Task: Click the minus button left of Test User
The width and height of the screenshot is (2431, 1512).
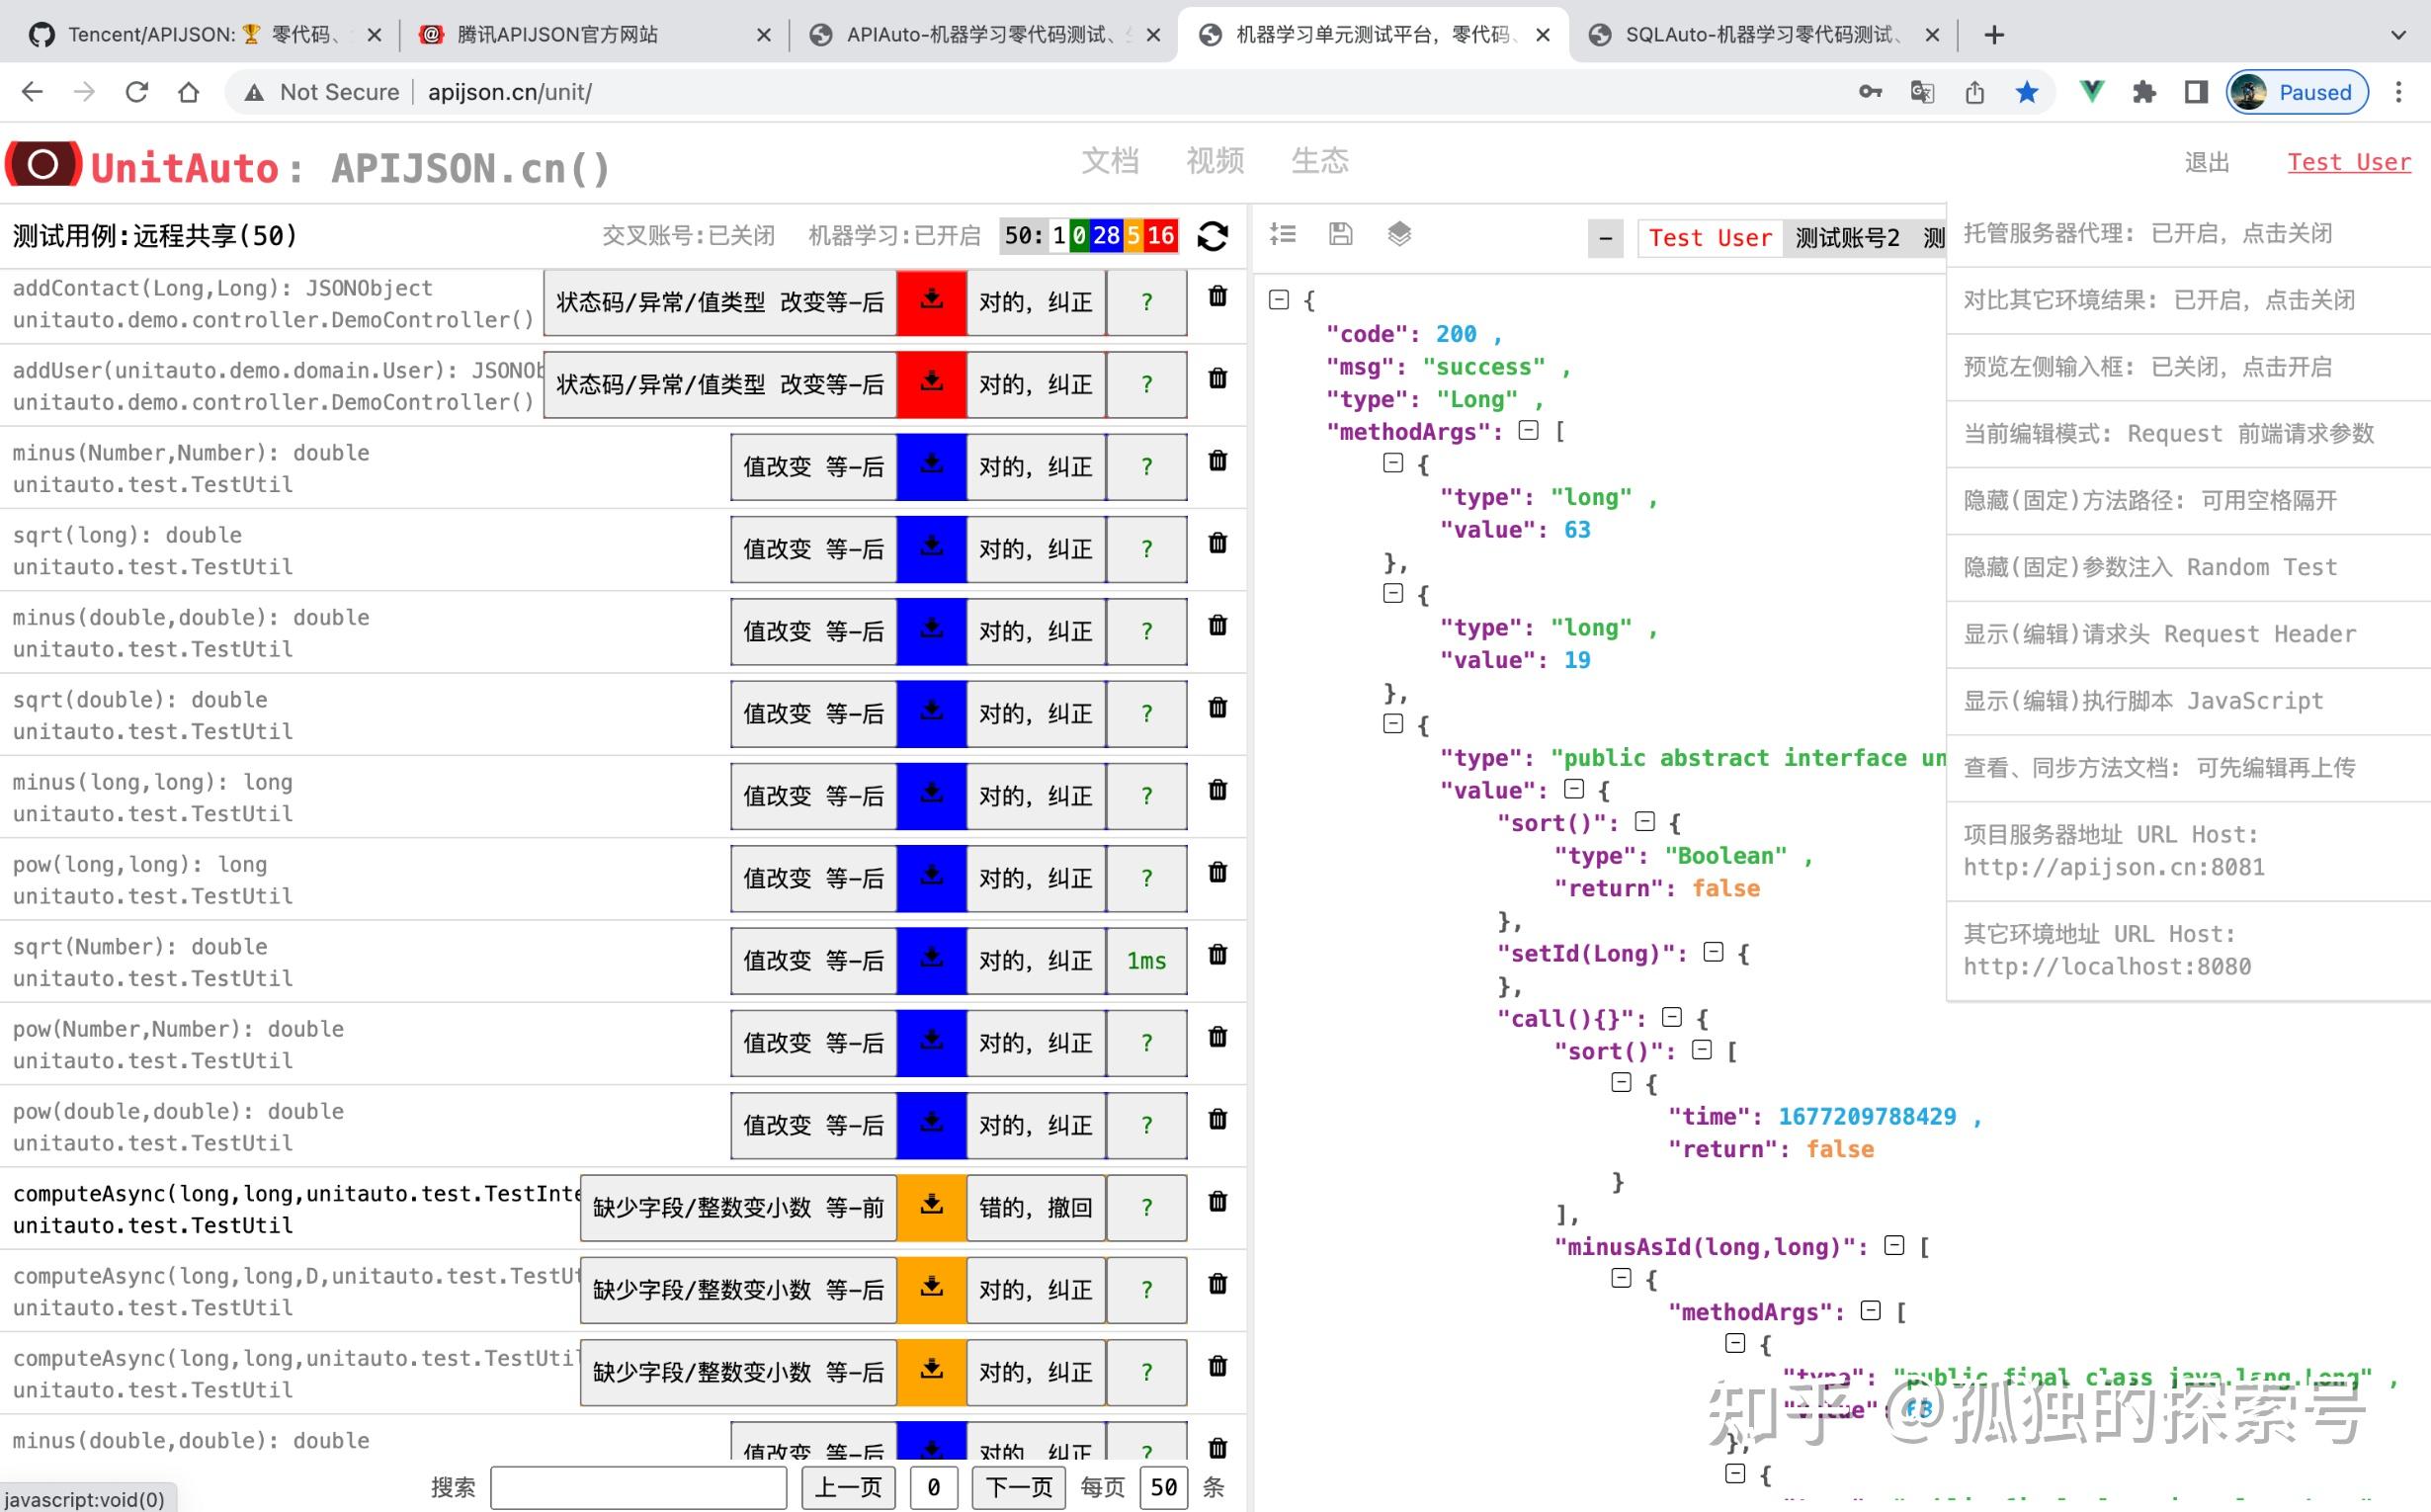Action: point(1605,238)
